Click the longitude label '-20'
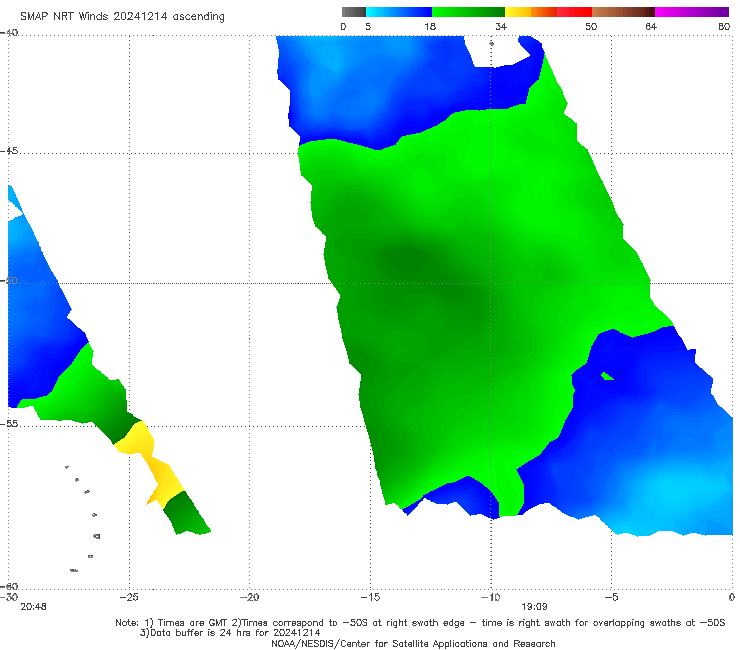The width and height of the screenshot is (740, 650). pos(249,597)
